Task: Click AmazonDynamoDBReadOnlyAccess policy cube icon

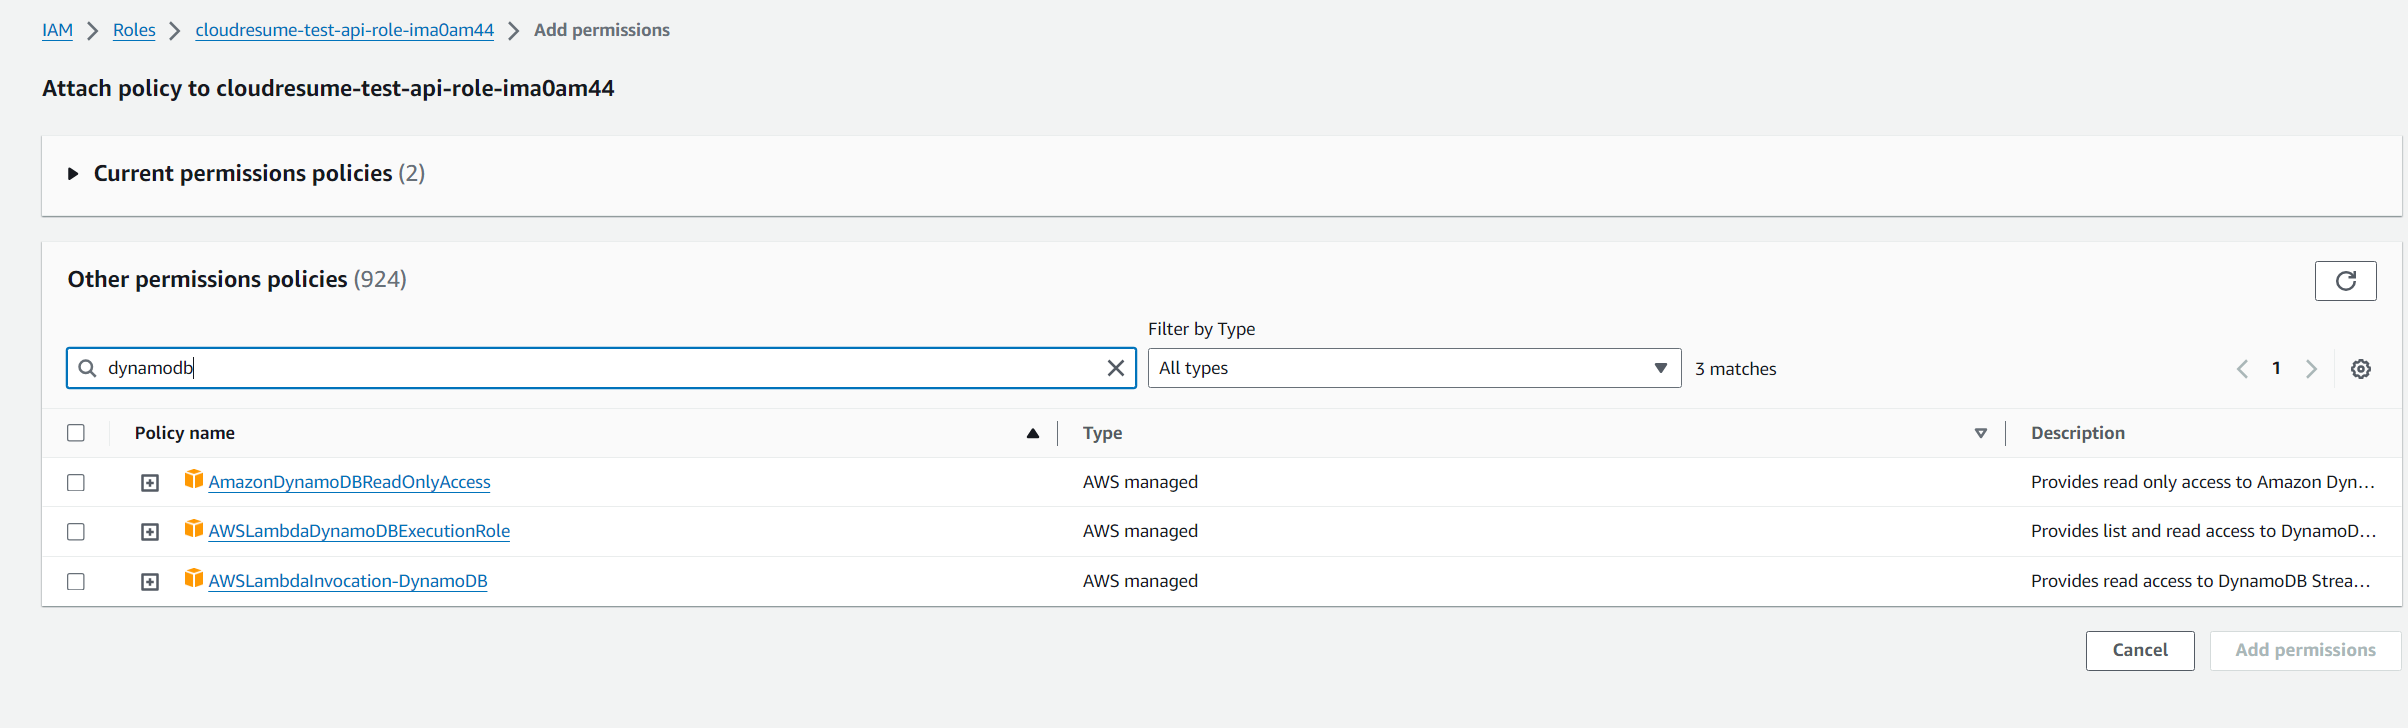Action: 194,480
